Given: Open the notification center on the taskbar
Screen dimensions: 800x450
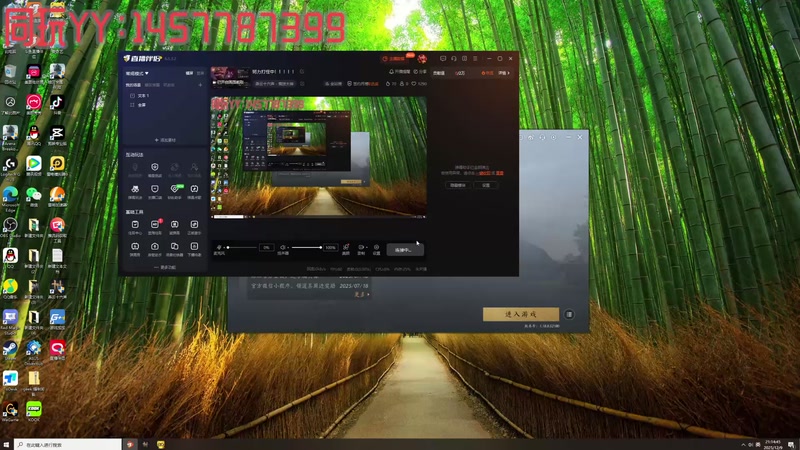Looking at the screenshot, I should (x=791, y=444).
